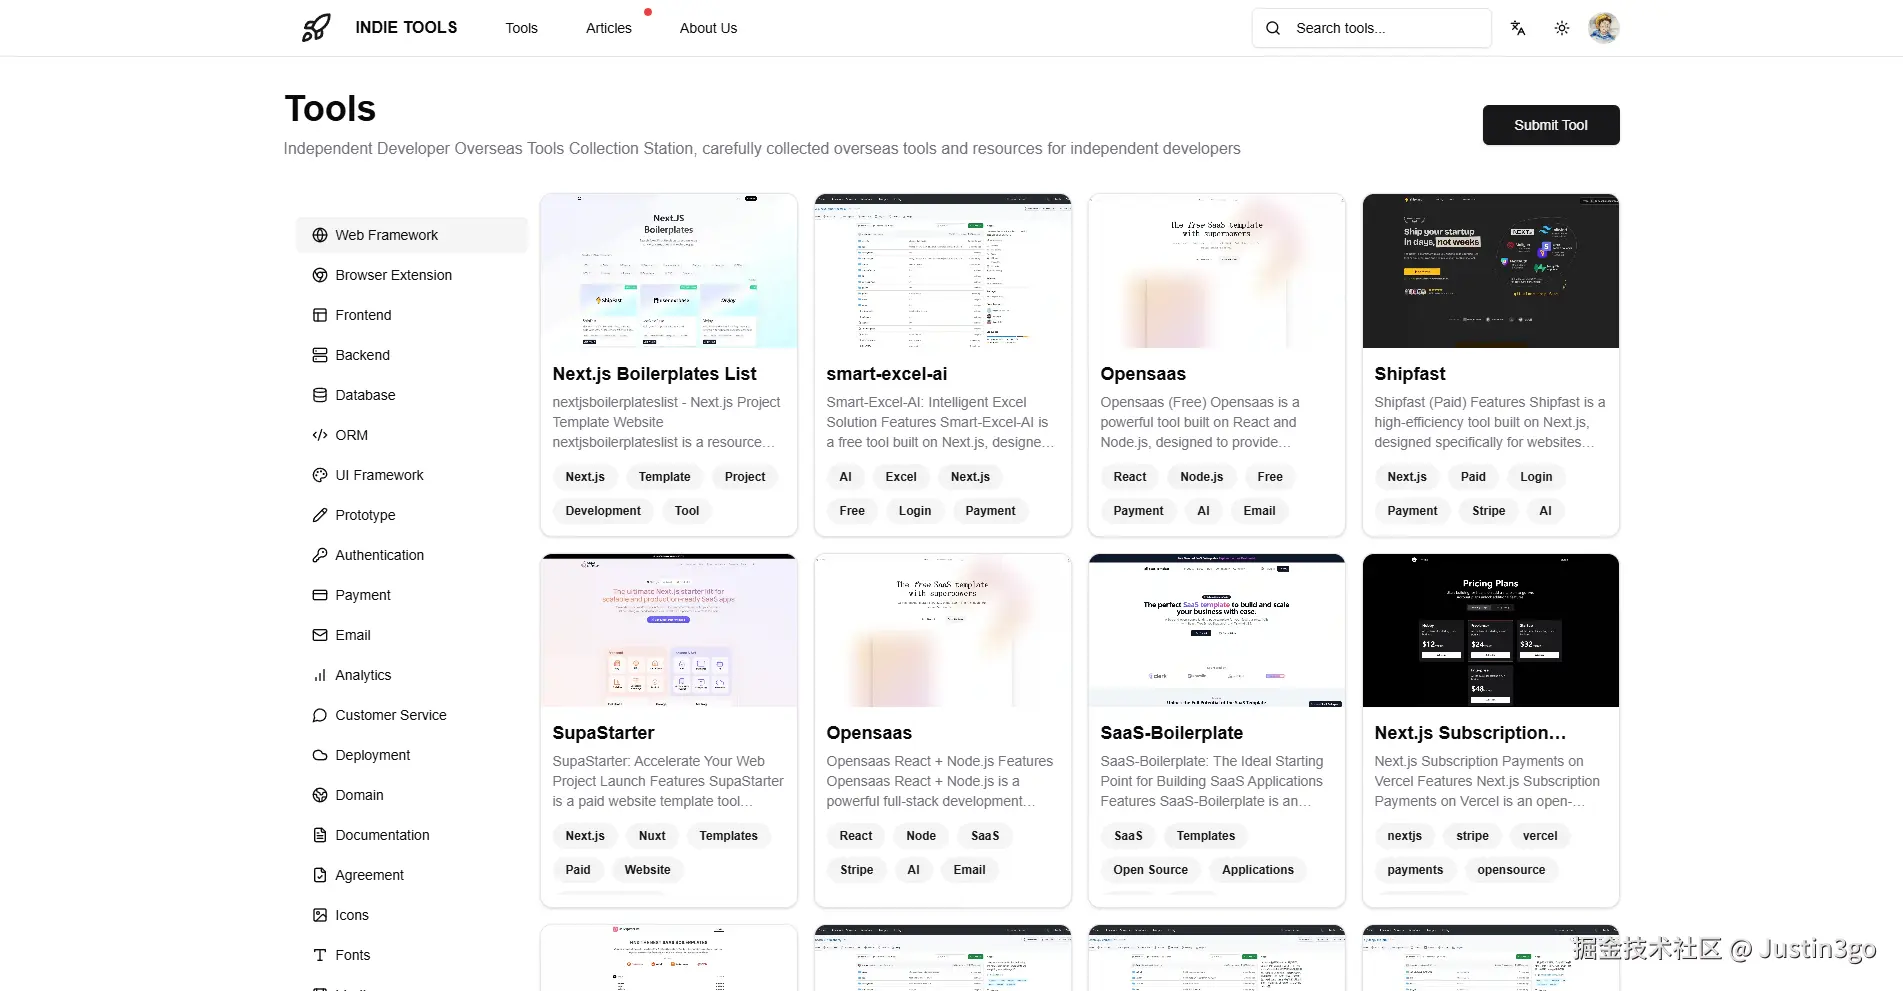Screen dimensions: 1903x991
Task: Open the Articles nav menu item
Action: point(609,28)
